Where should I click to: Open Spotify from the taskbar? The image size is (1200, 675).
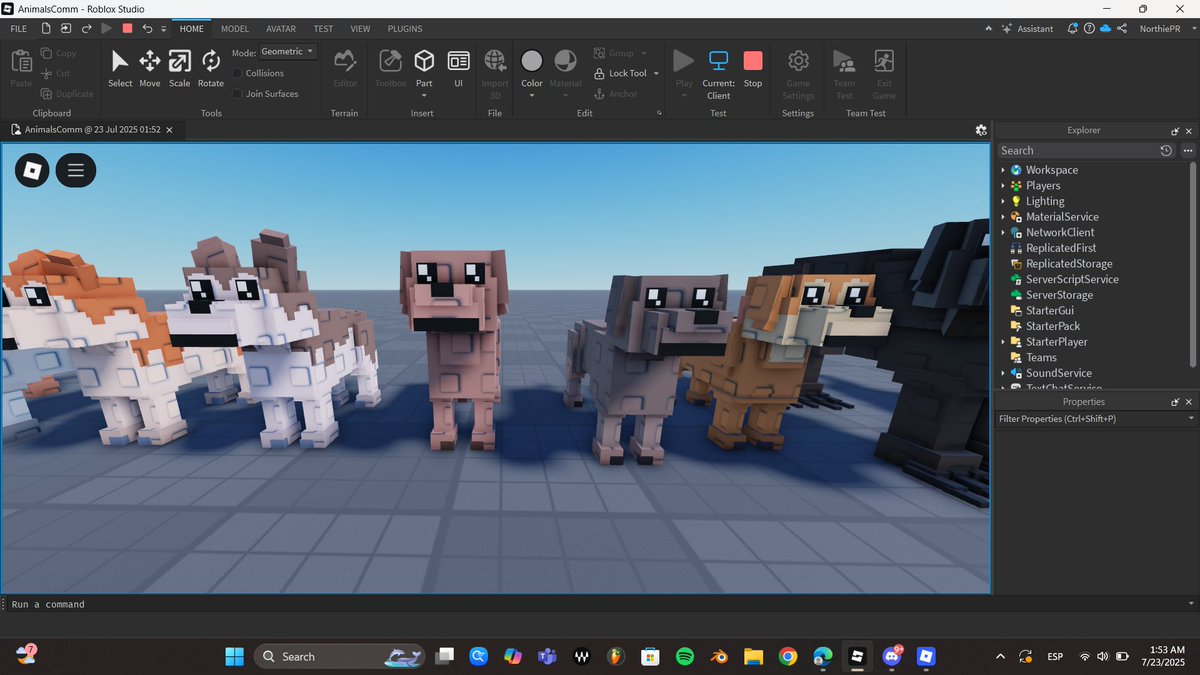[685, 656]
